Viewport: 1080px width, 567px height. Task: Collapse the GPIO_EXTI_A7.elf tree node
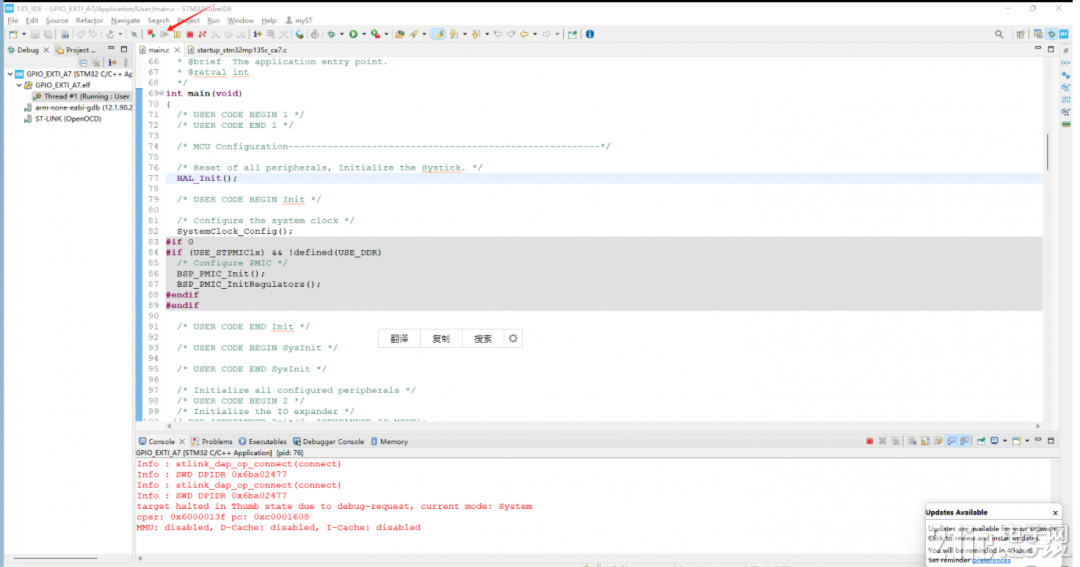click(x=19, y=85)
